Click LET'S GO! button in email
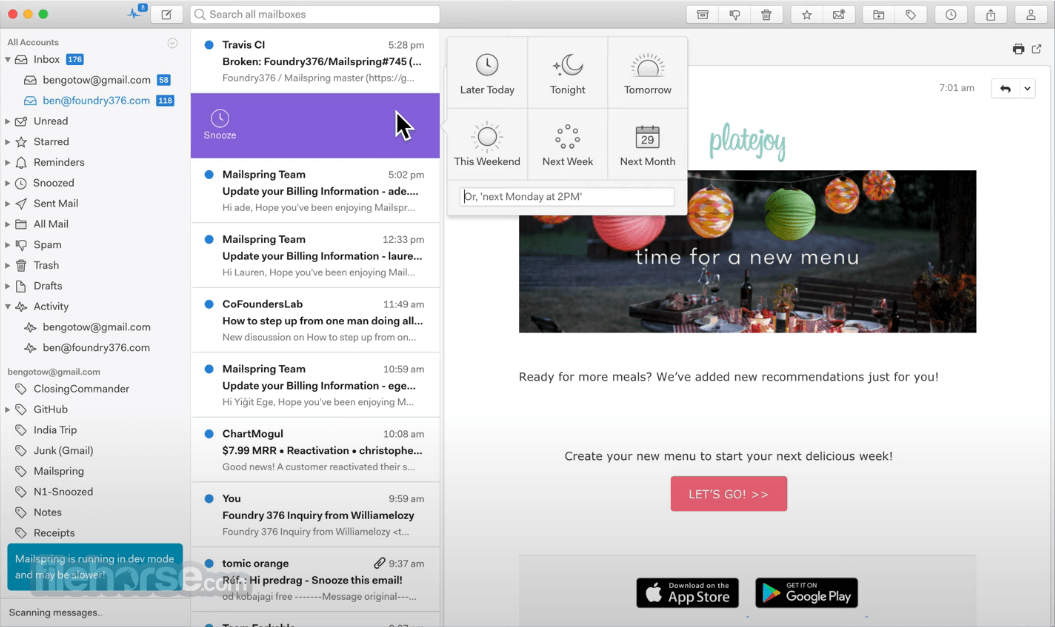This screenshot has width=1055, height=627. pos(729,494)
